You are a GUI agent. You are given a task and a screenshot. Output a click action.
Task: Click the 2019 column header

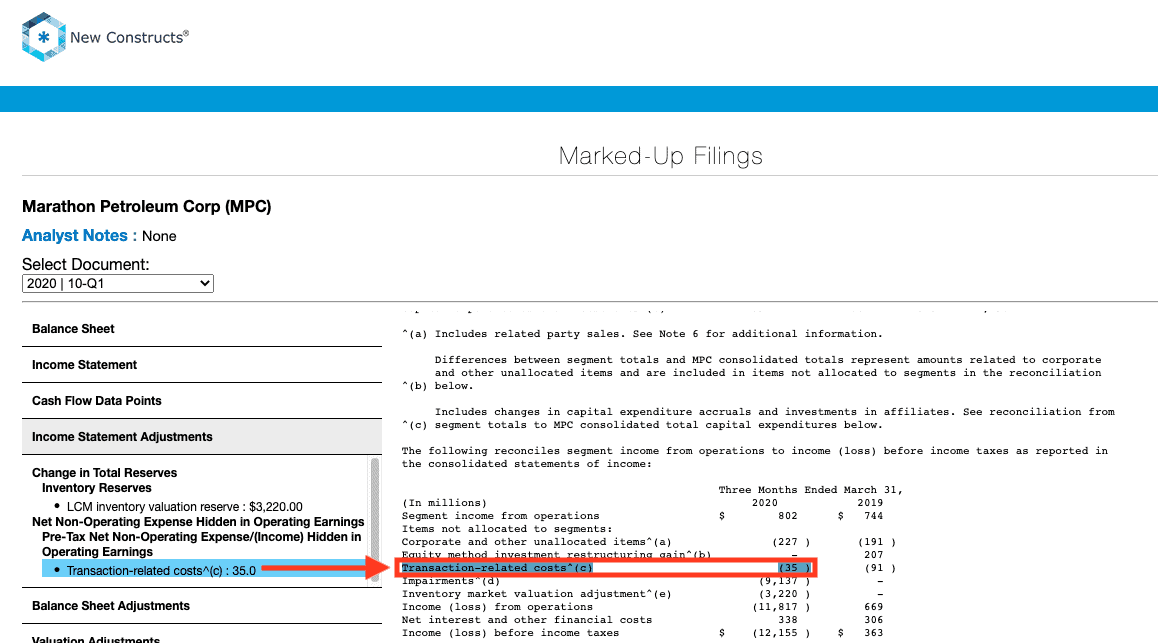click(870, 503)
